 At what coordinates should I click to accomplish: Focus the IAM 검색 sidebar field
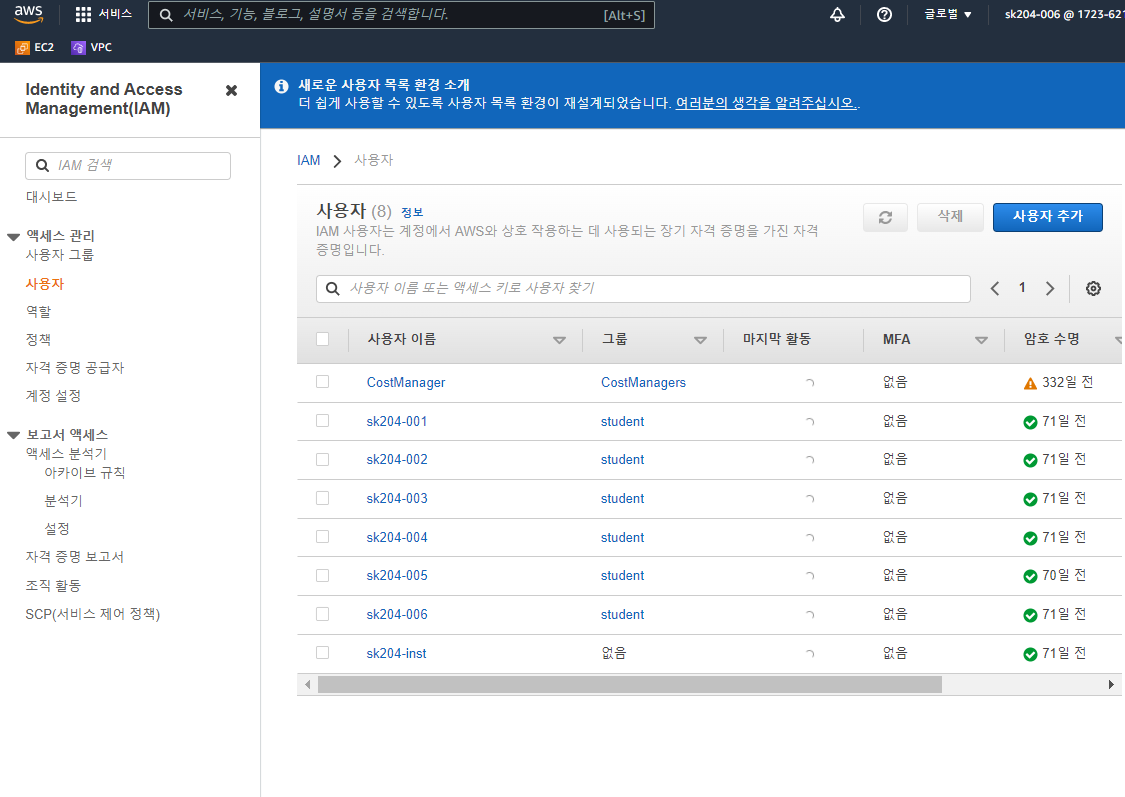[x=128, y=166]
